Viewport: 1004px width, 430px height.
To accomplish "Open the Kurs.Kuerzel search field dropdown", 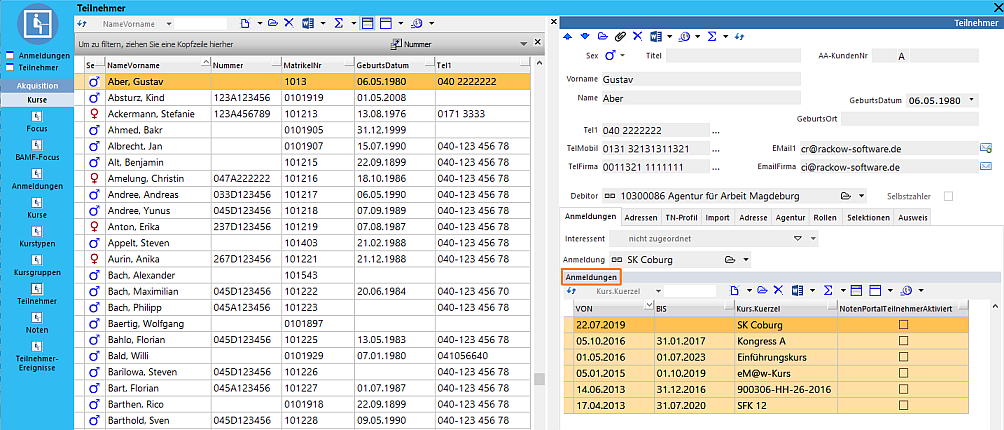I will point(657,291).
